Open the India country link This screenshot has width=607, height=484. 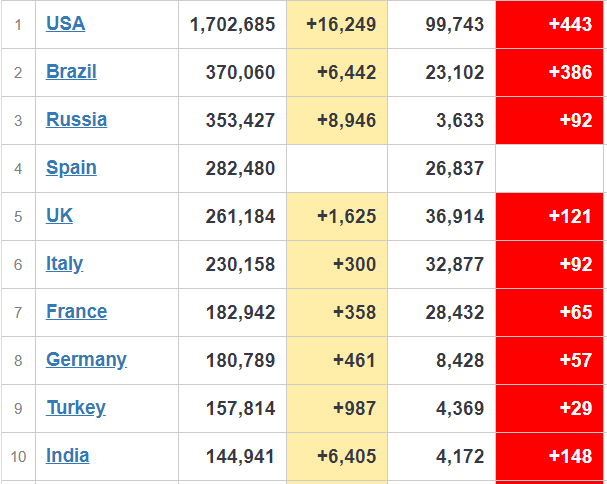click(x=67, y=456)
